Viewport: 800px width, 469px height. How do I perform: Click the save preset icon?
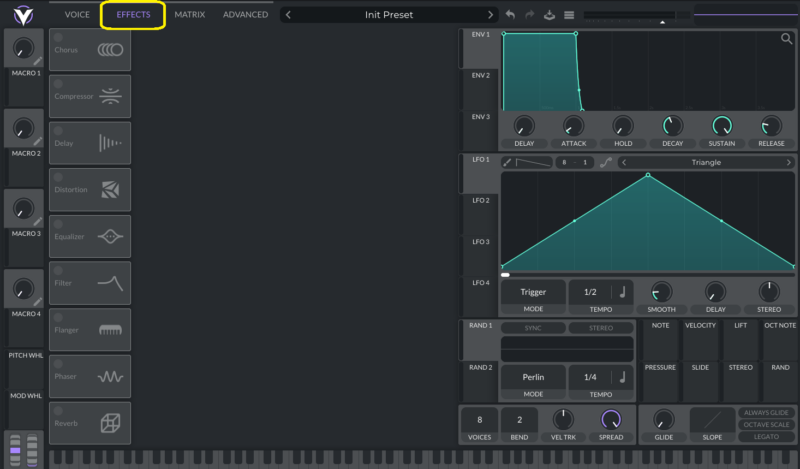click(x=549, y=15)
